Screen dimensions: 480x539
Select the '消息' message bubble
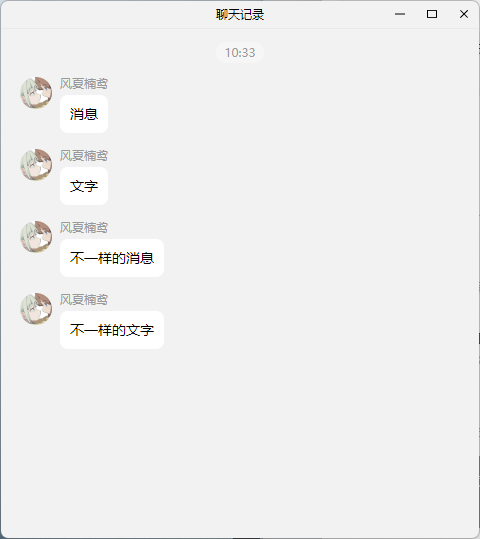click(x=84, y=114)
